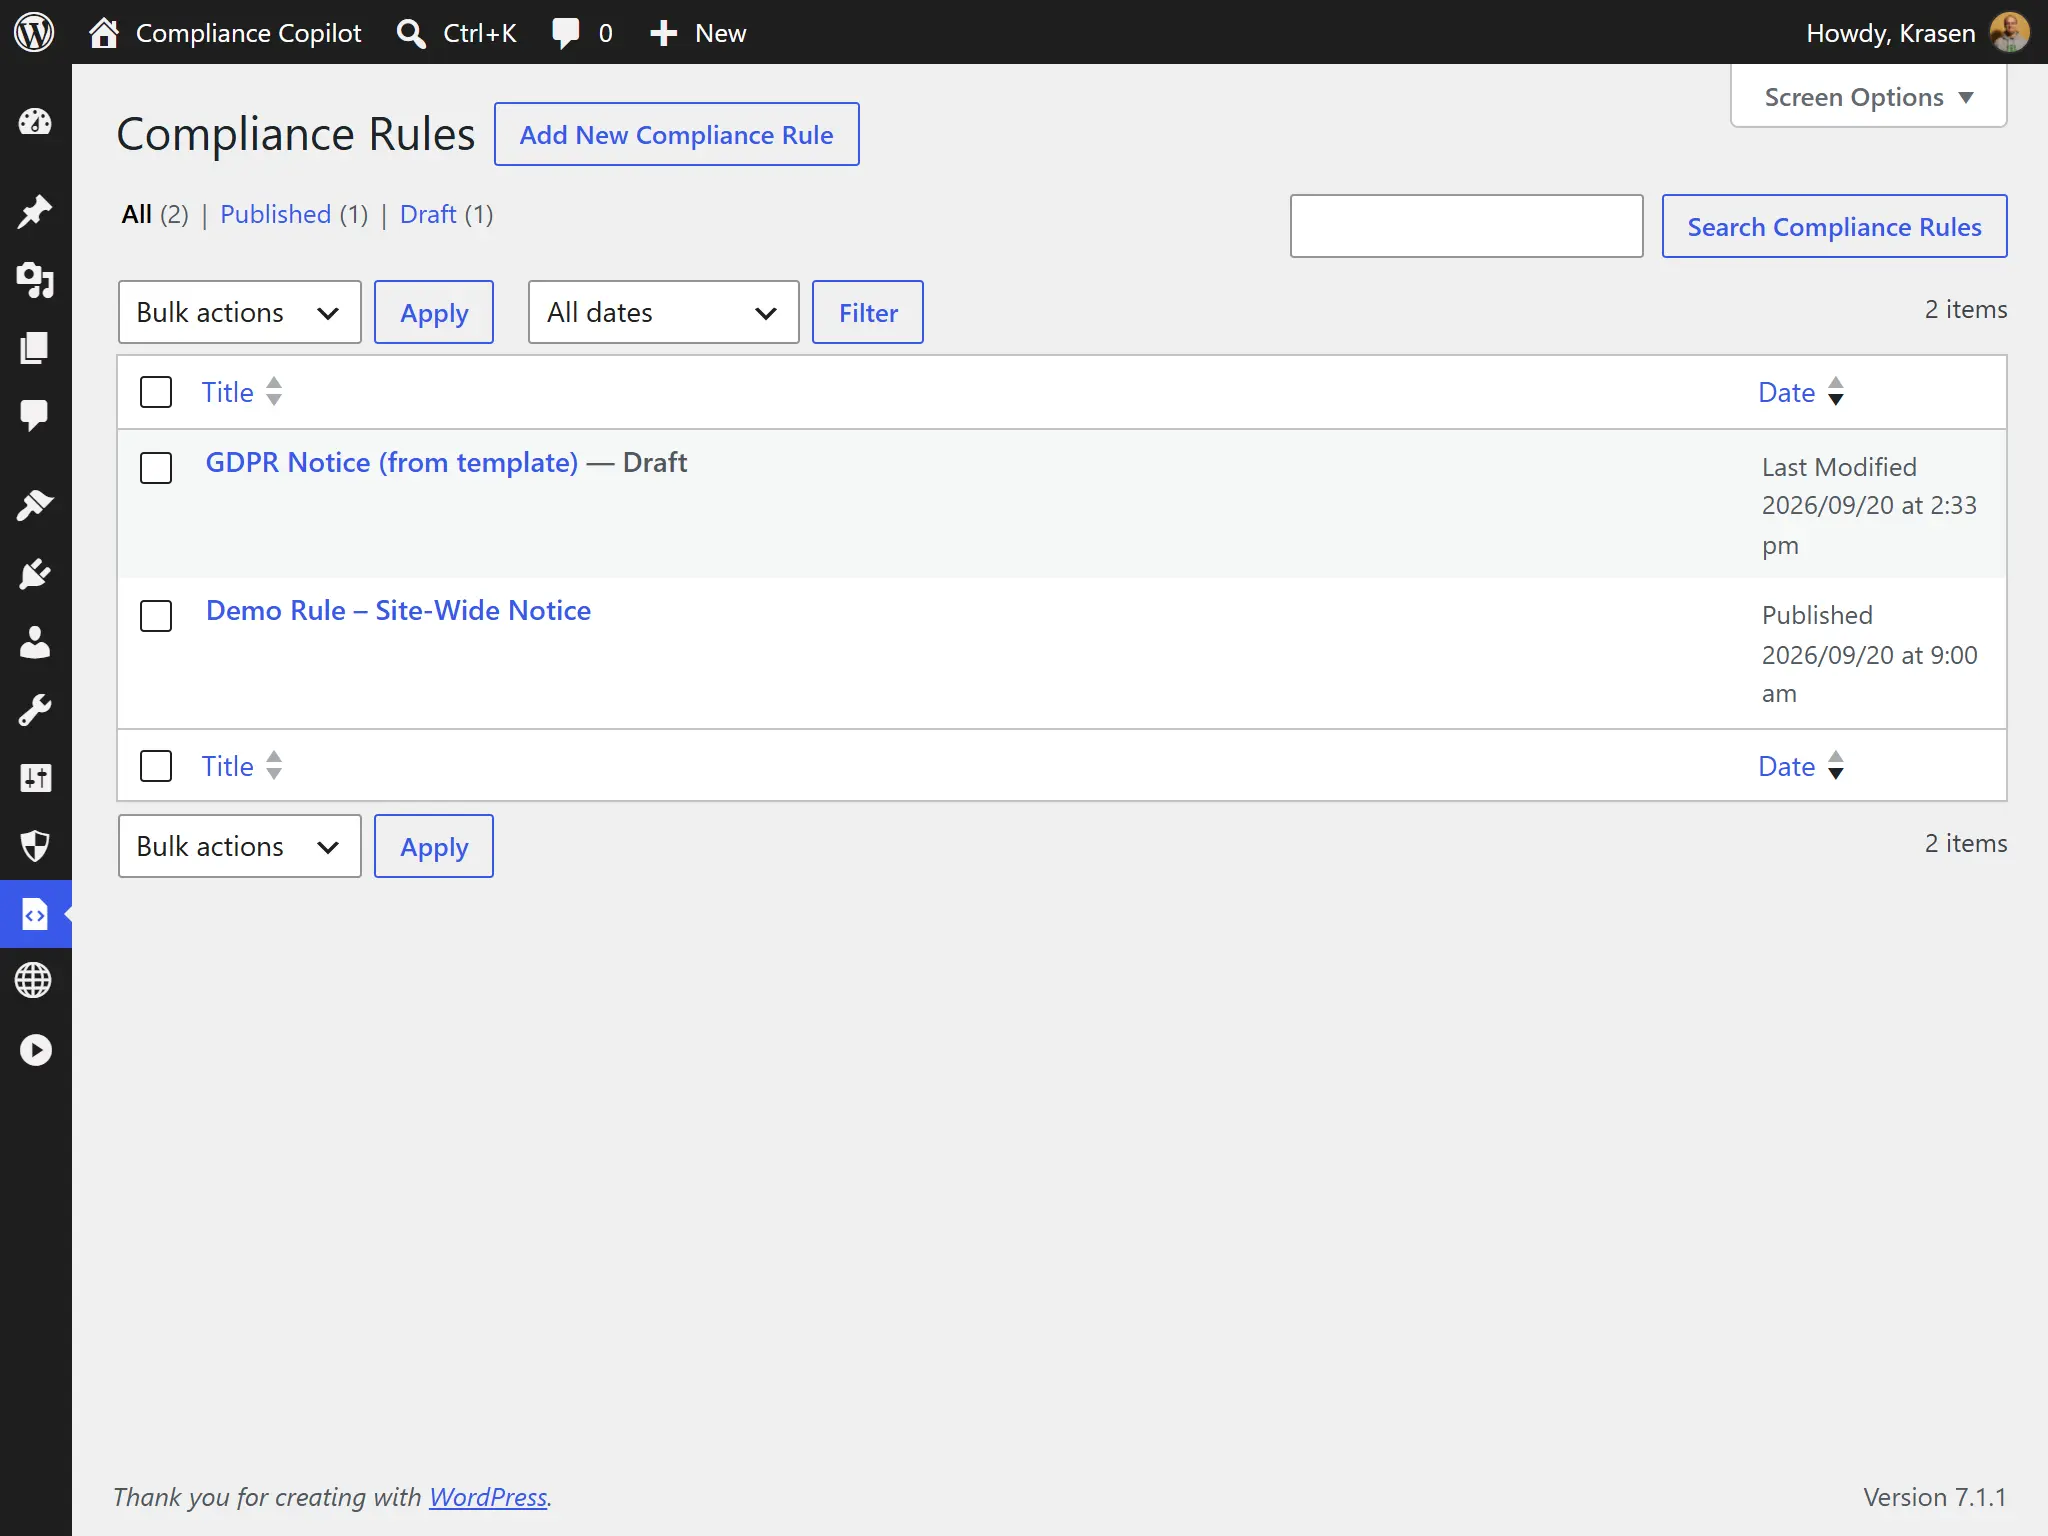2048x1536 pixels.
Task: Open Demo Rule – Site-Wide Notice
Action: (x=398, y=610)
